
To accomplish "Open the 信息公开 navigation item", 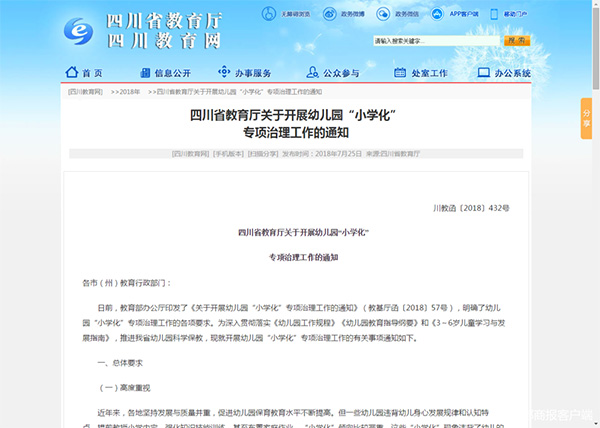I will [x=165, y=73].
